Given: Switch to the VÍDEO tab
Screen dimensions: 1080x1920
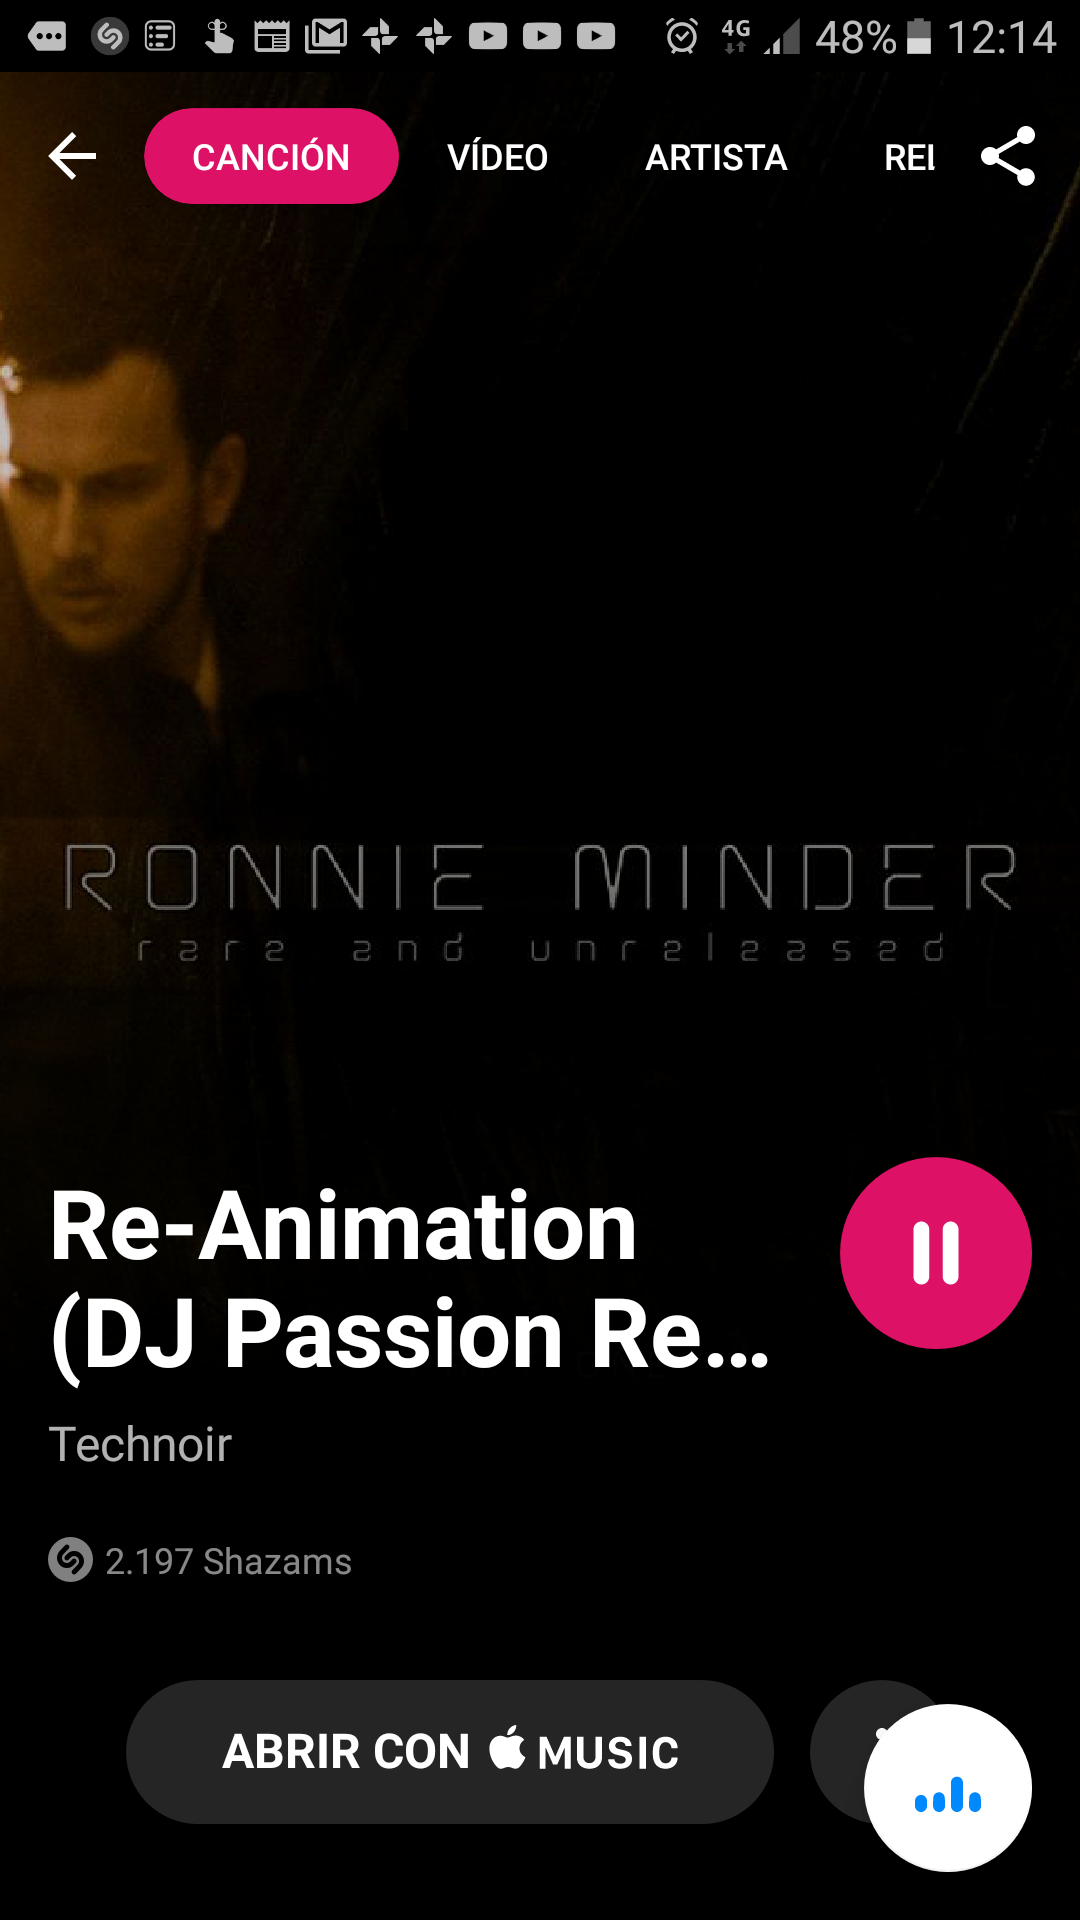Looking at the screenshot, I should click(x=497, y=157).
